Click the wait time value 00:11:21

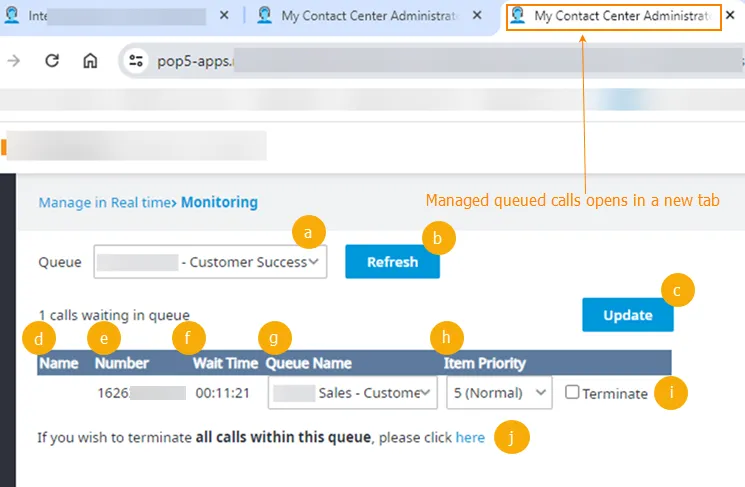[222, 393]
